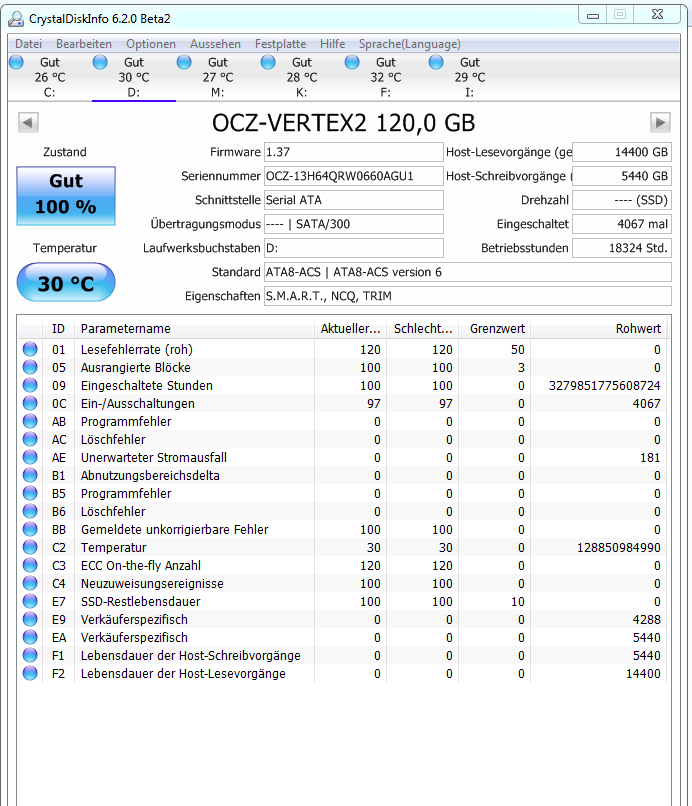Click status icon of SSD-Restlebensdauer row
This screenshot has height=806, width=692.
(x=30, y=601)
